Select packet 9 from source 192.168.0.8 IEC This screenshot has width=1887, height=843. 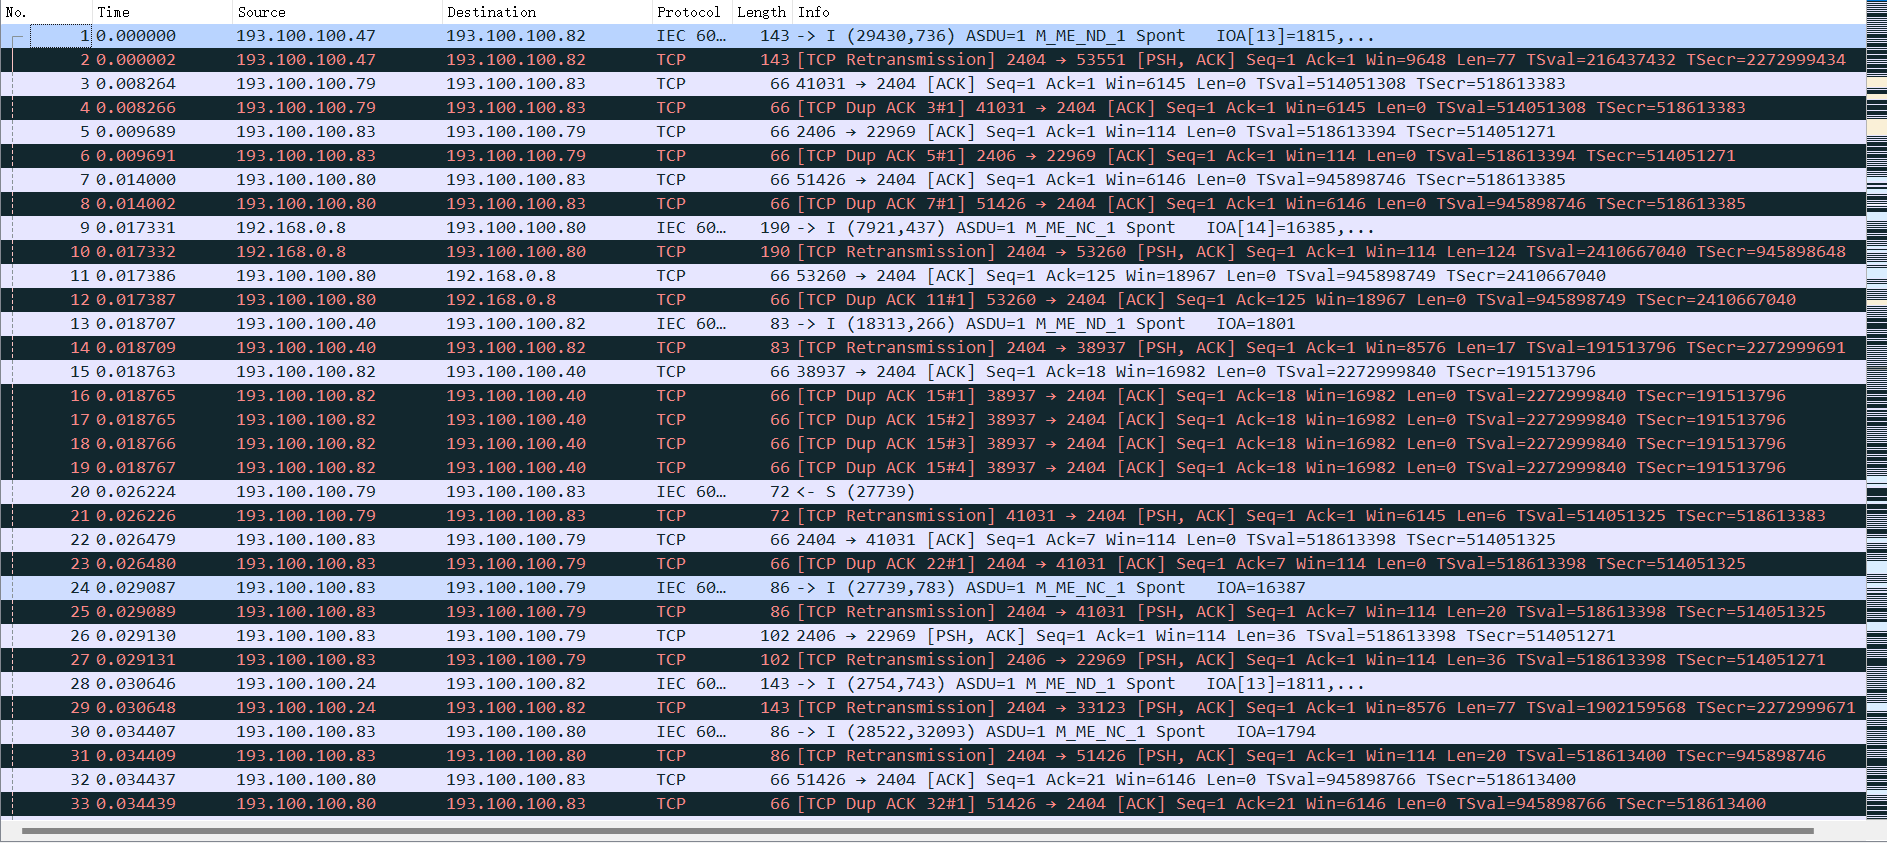click(x=933, y=228)
